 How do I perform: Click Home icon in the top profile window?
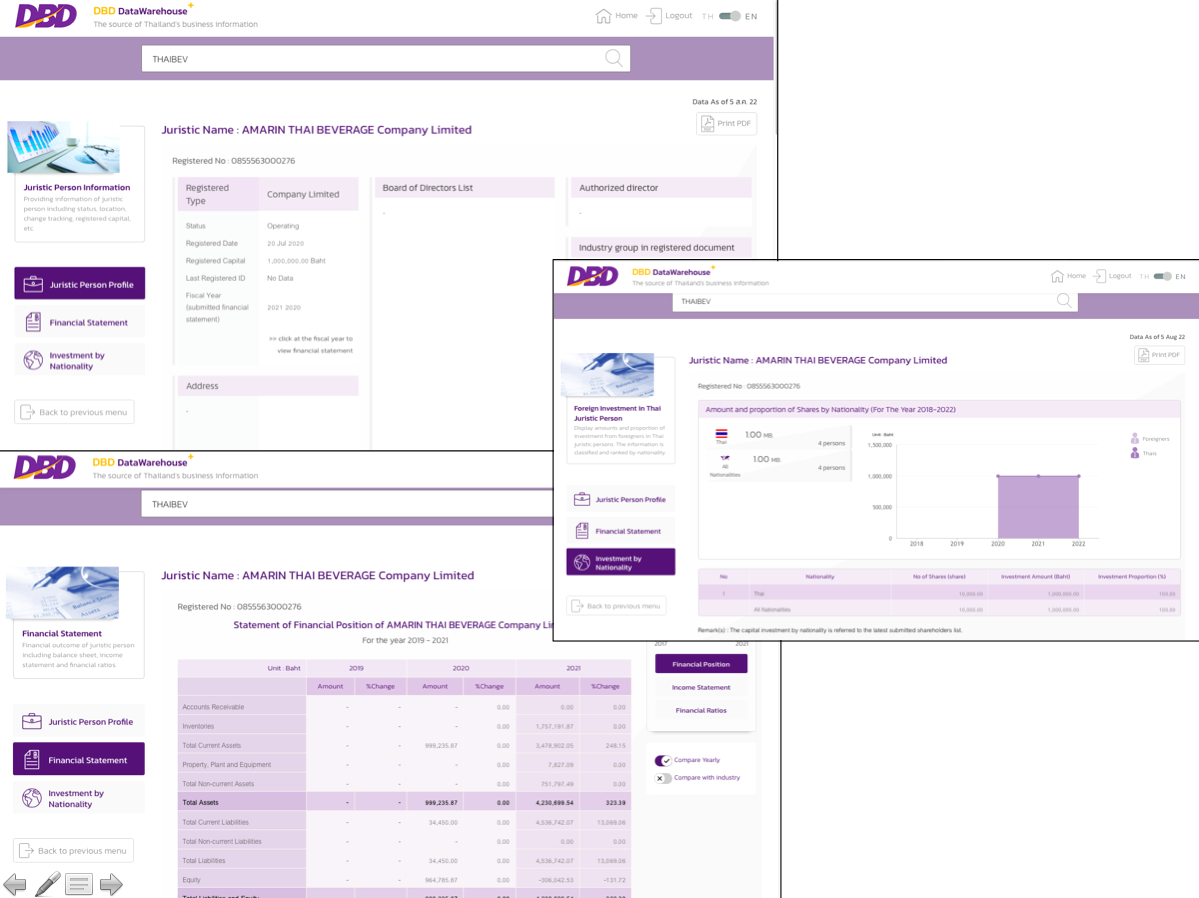click(603, 16)
